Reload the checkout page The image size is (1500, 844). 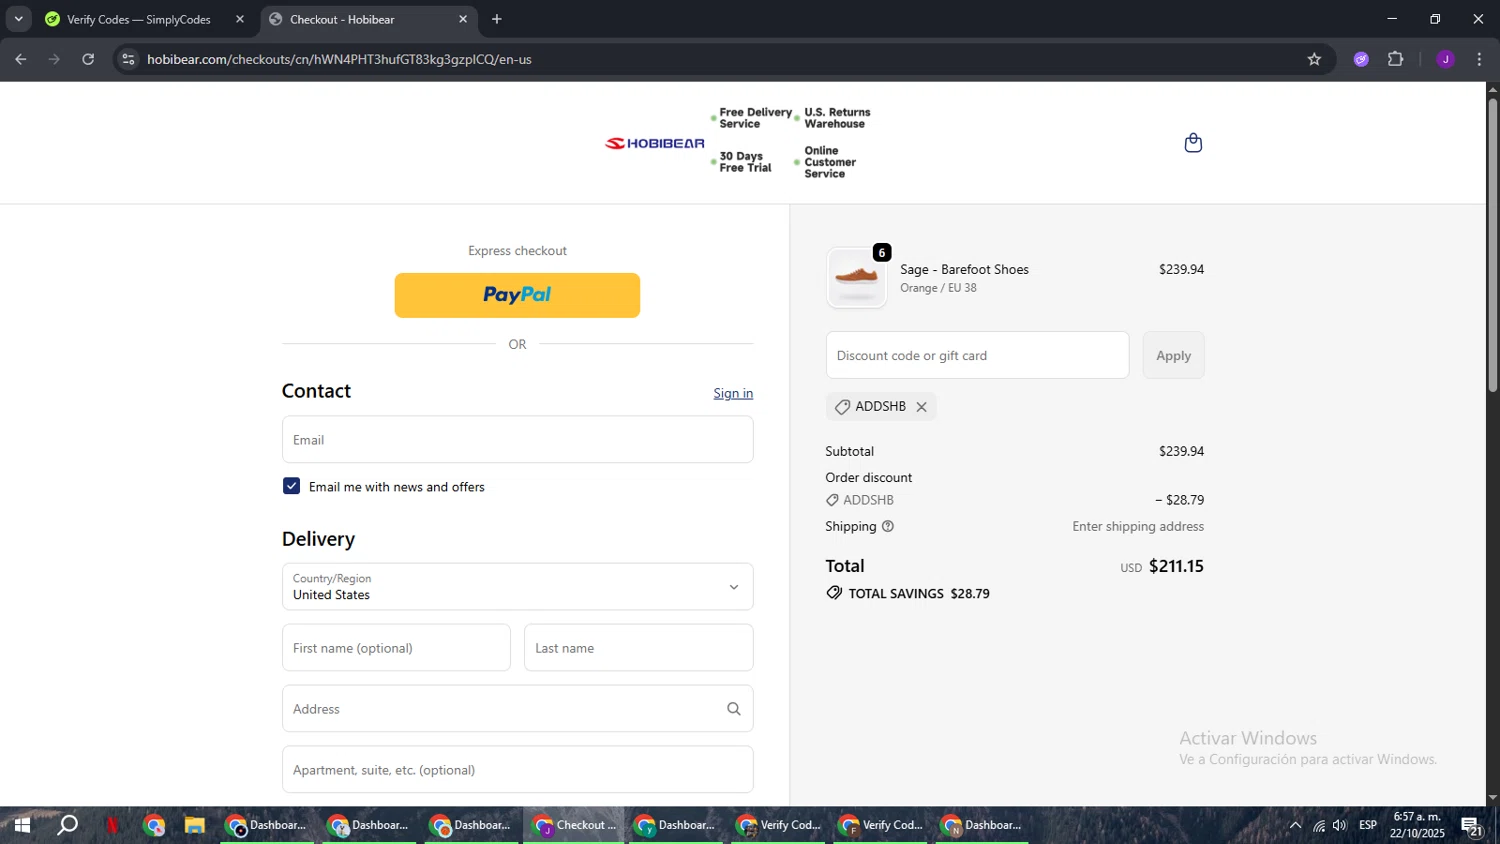click(x=88, y=59)
